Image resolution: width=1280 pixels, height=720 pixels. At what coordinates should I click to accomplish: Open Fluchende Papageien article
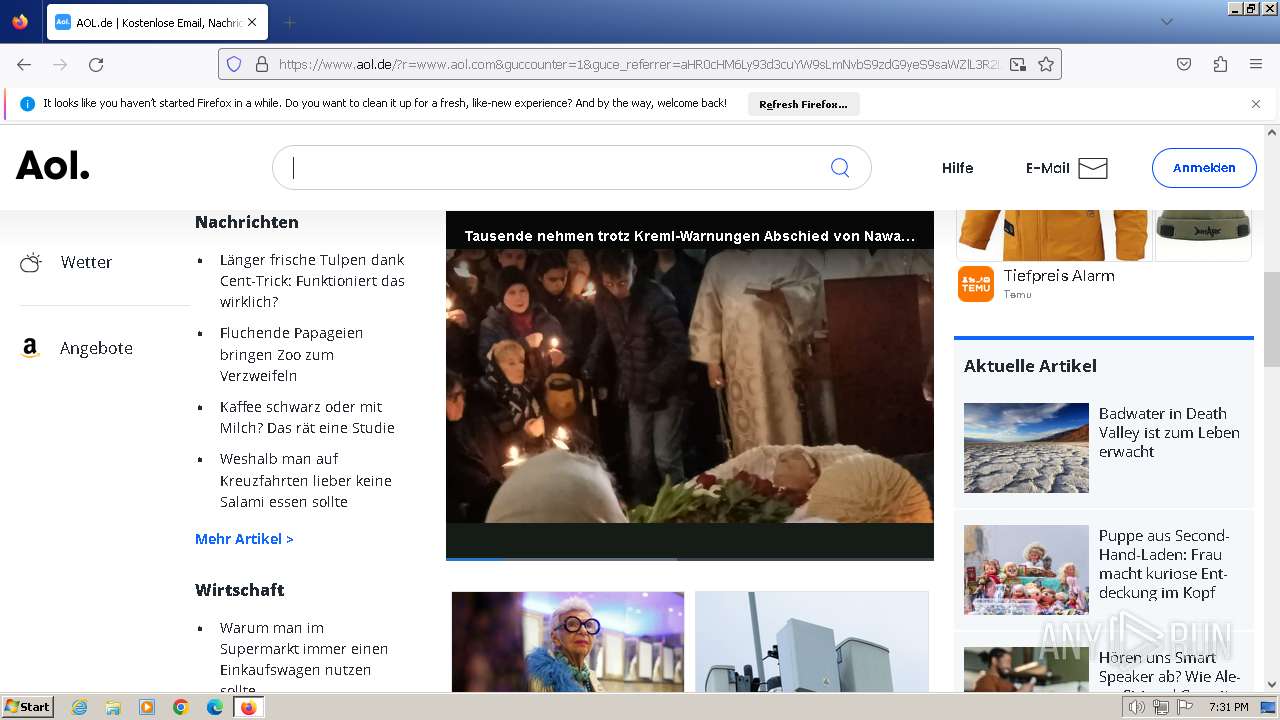click(291, 354)
